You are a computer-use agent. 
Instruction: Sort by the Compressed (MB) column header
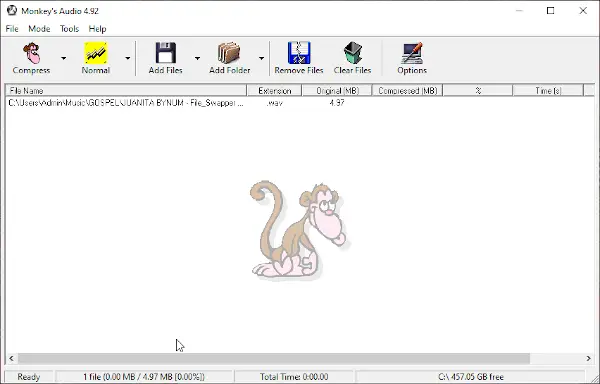pyautogui.click(x=408, y=91)
